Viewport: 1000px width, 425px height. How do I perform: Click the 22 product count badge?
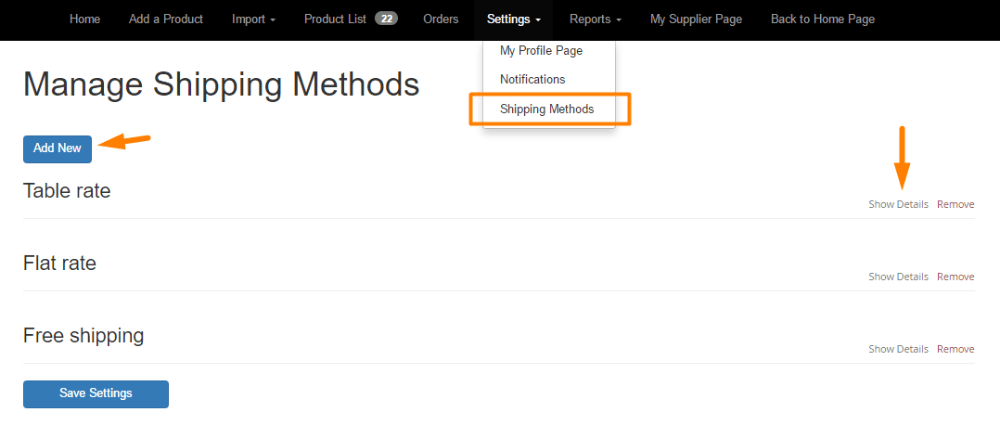click(386, 19)
